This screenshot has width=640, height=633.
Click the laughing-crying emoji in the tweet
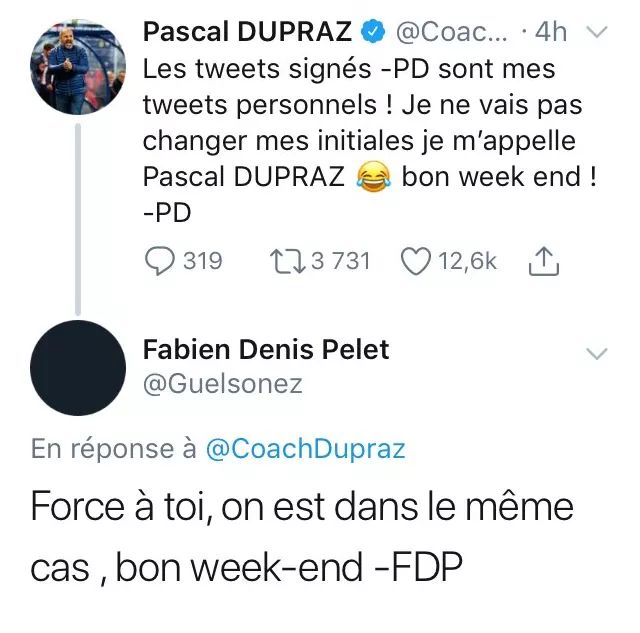pos(372,177)
